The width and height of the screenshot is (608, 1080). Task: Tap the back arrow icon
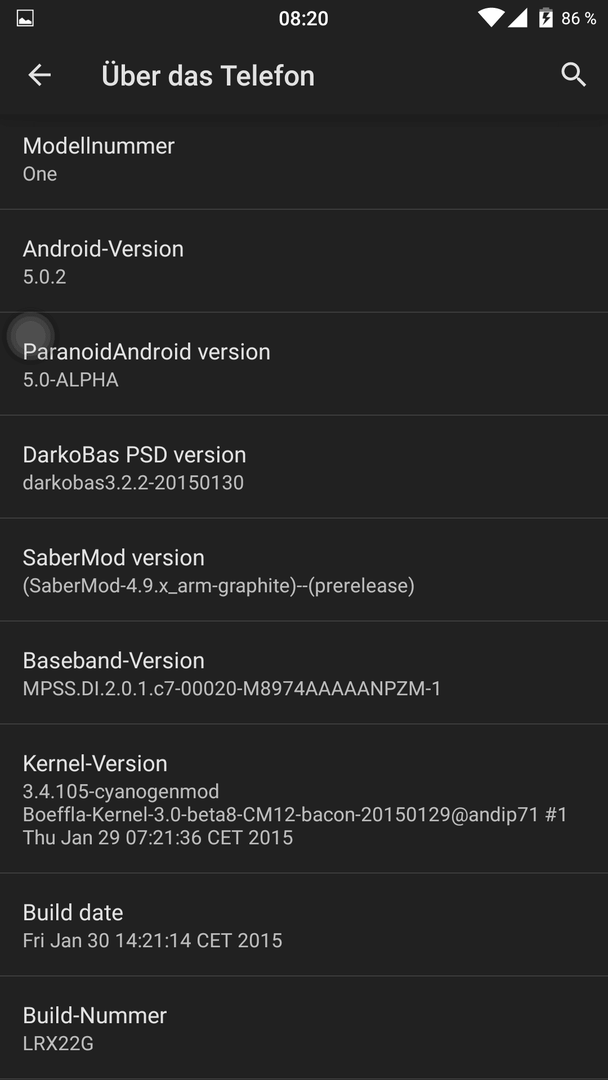[39, 75]
